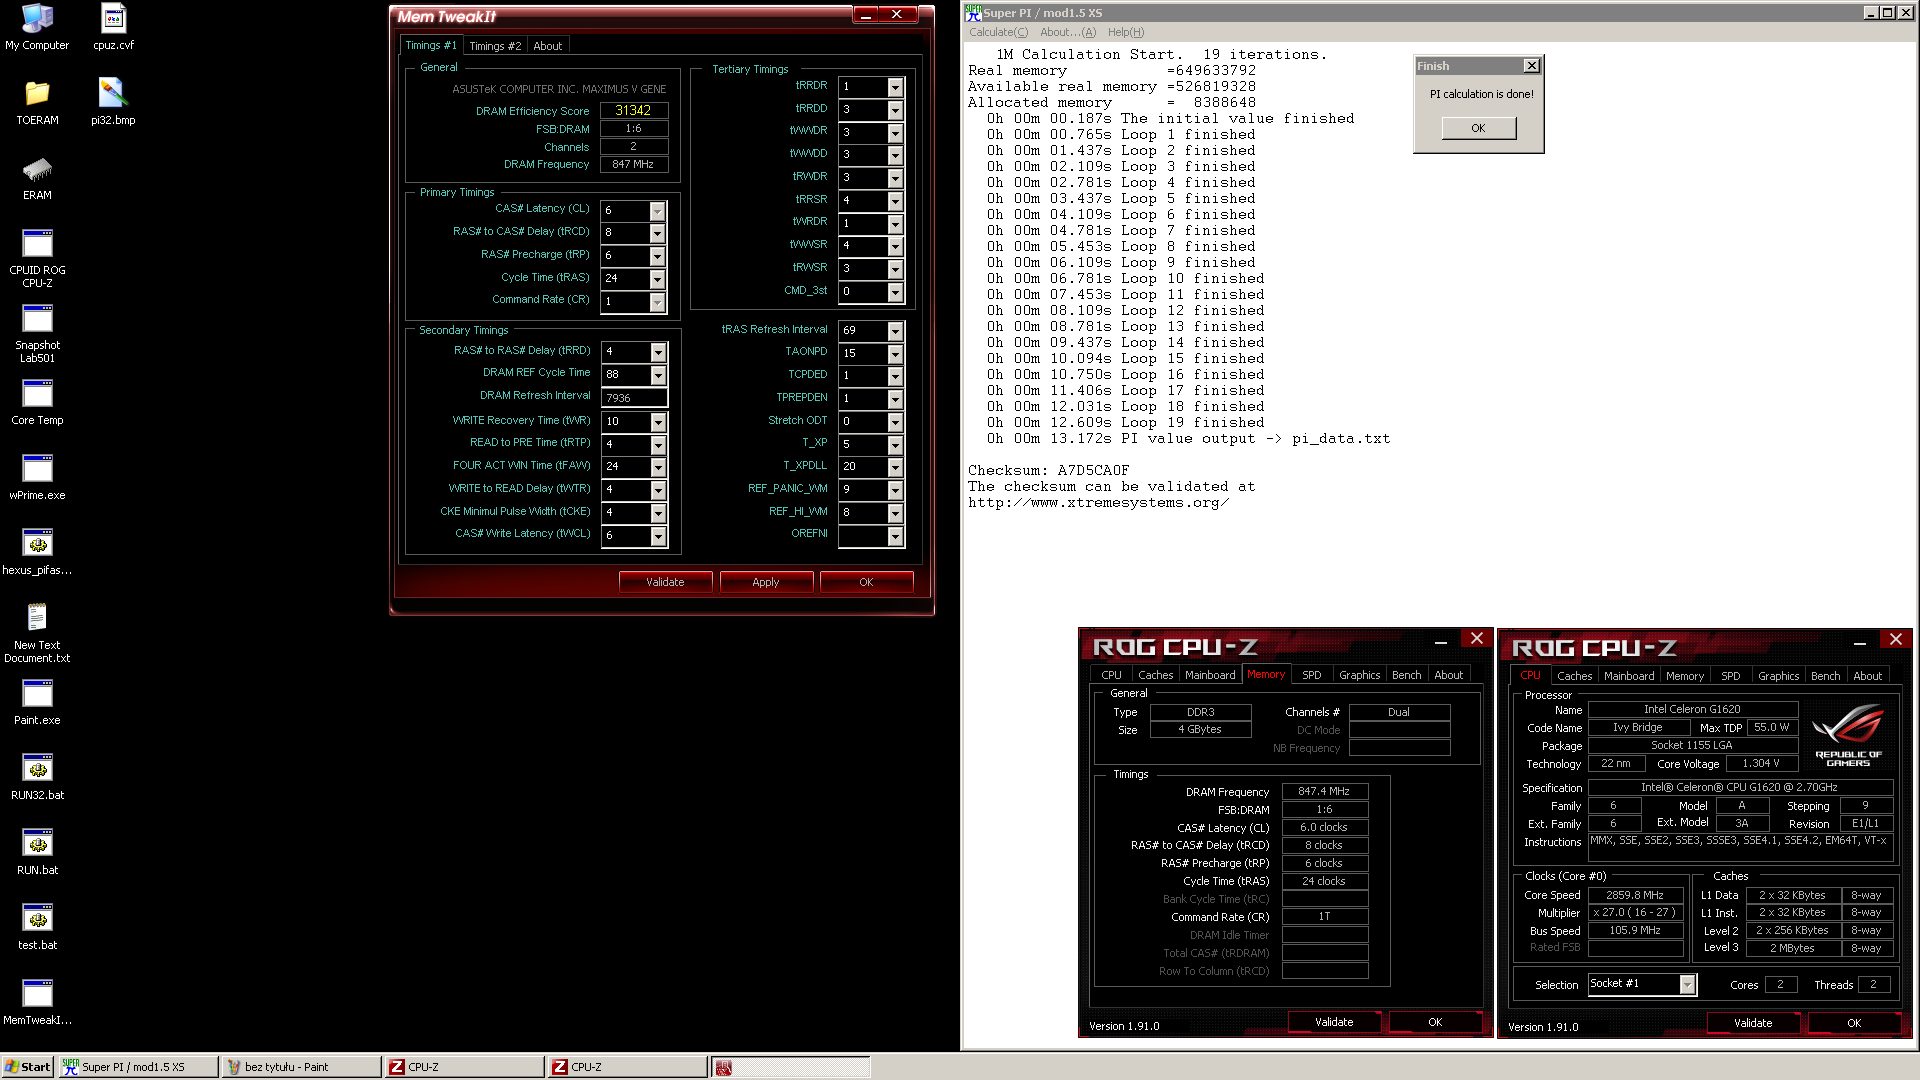Screen dimensions: 1920x1080
Task: Expand T_XPDLL dropdown
Action: (x=895, y=467)
